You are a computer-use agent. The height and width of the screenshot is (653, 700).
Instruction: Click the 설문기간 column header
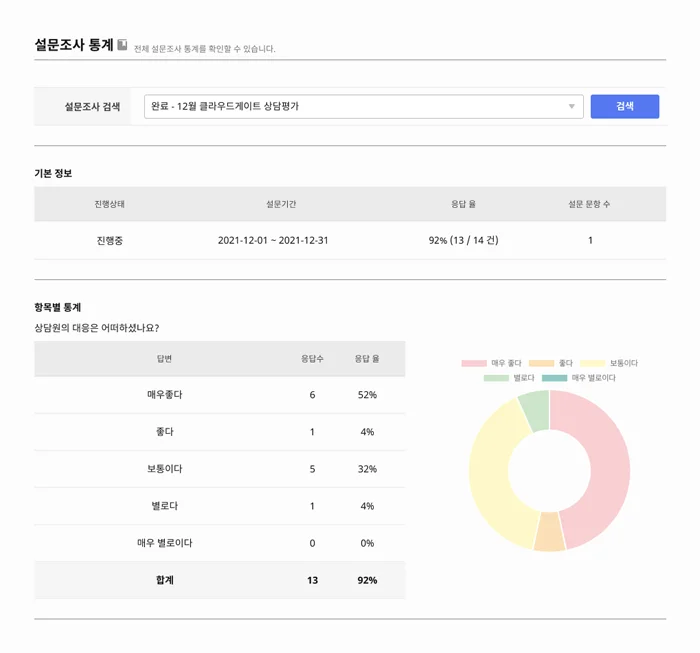point(281,204)
